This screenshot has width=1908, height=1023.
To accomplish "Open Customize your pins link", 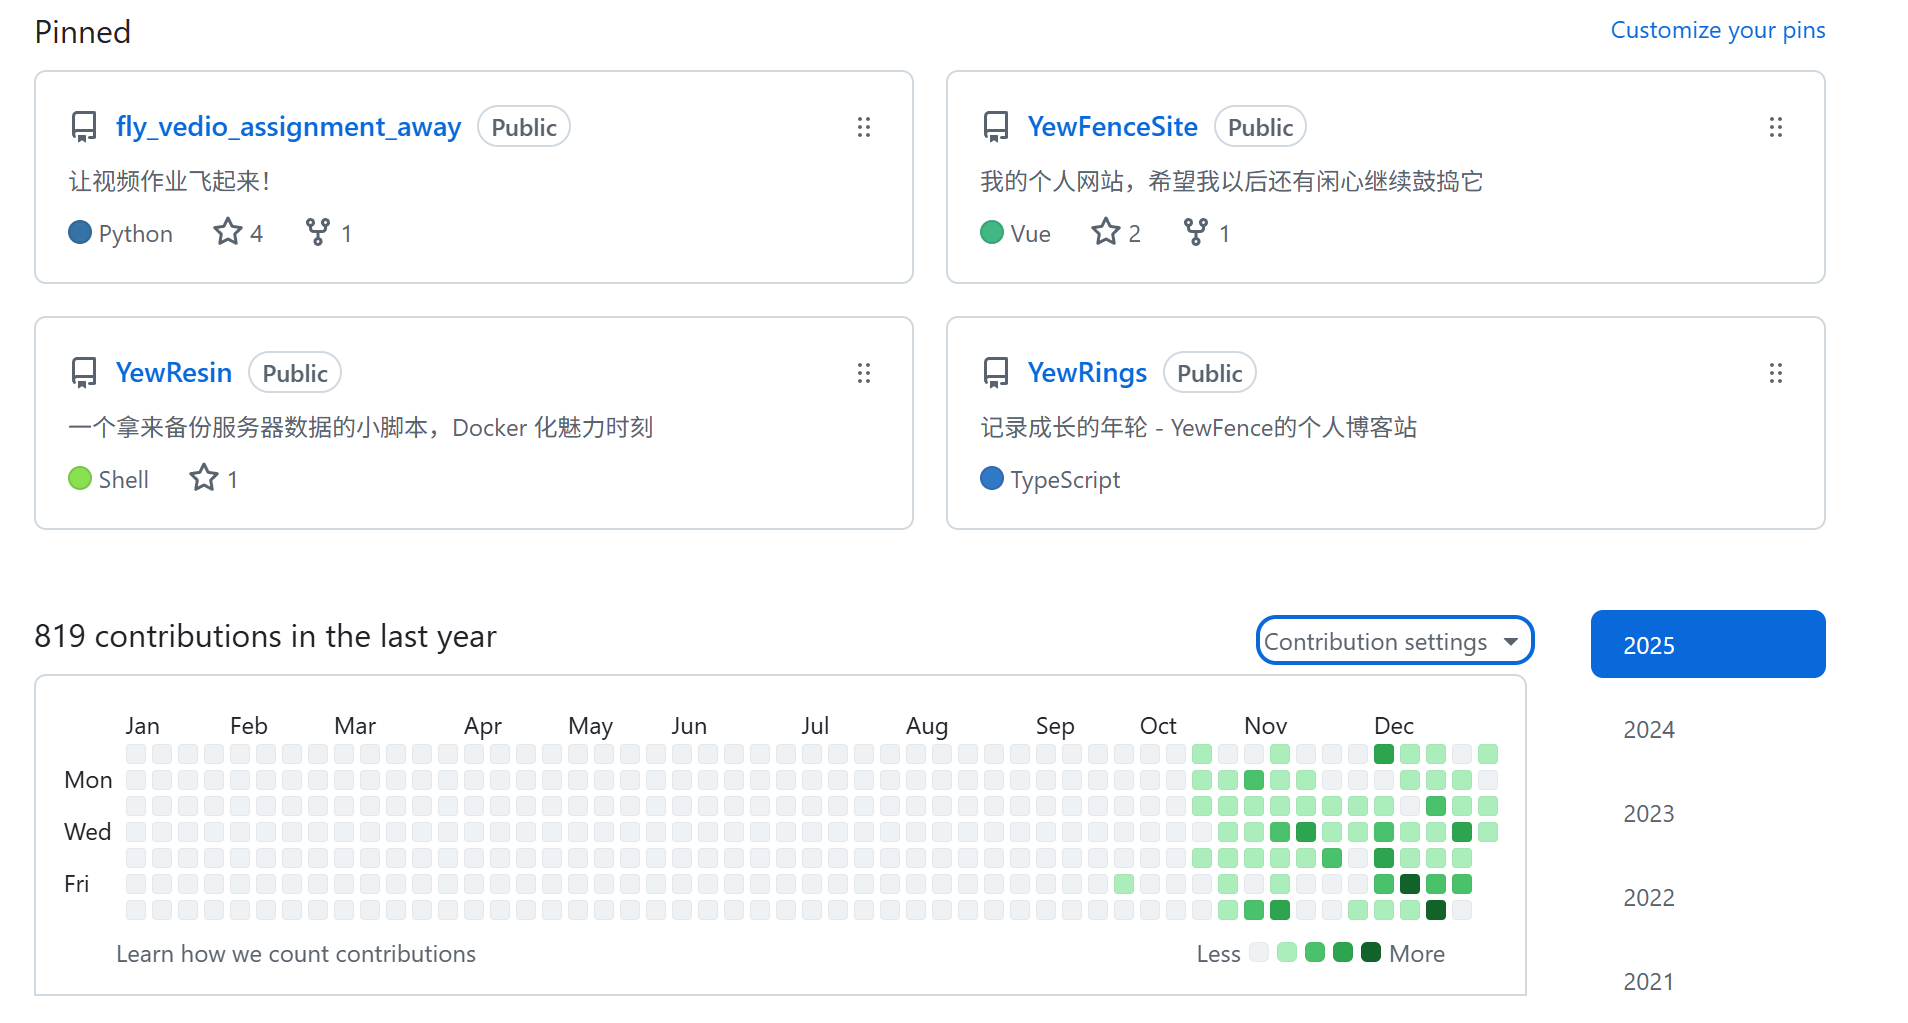I will [x=1717, y=30].
